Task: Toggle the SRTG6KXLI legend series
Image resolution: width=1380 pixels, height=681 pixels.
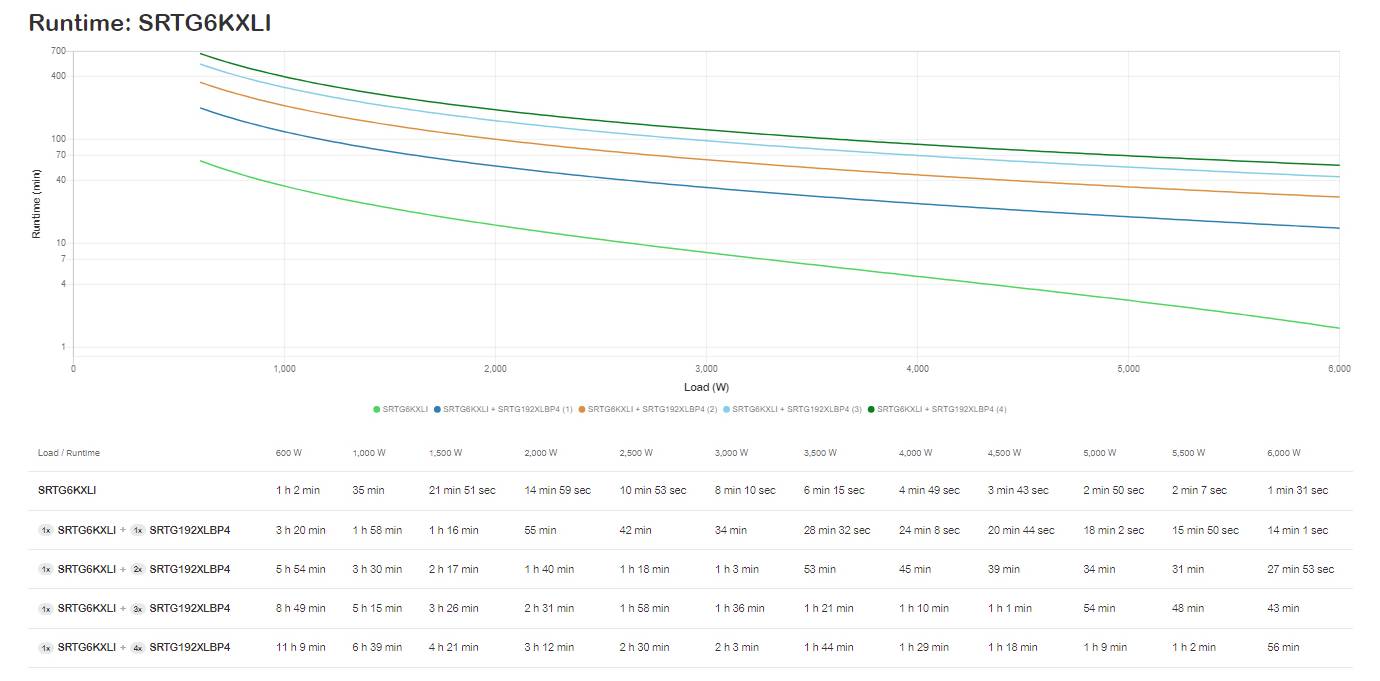Action: coord(400,409)
